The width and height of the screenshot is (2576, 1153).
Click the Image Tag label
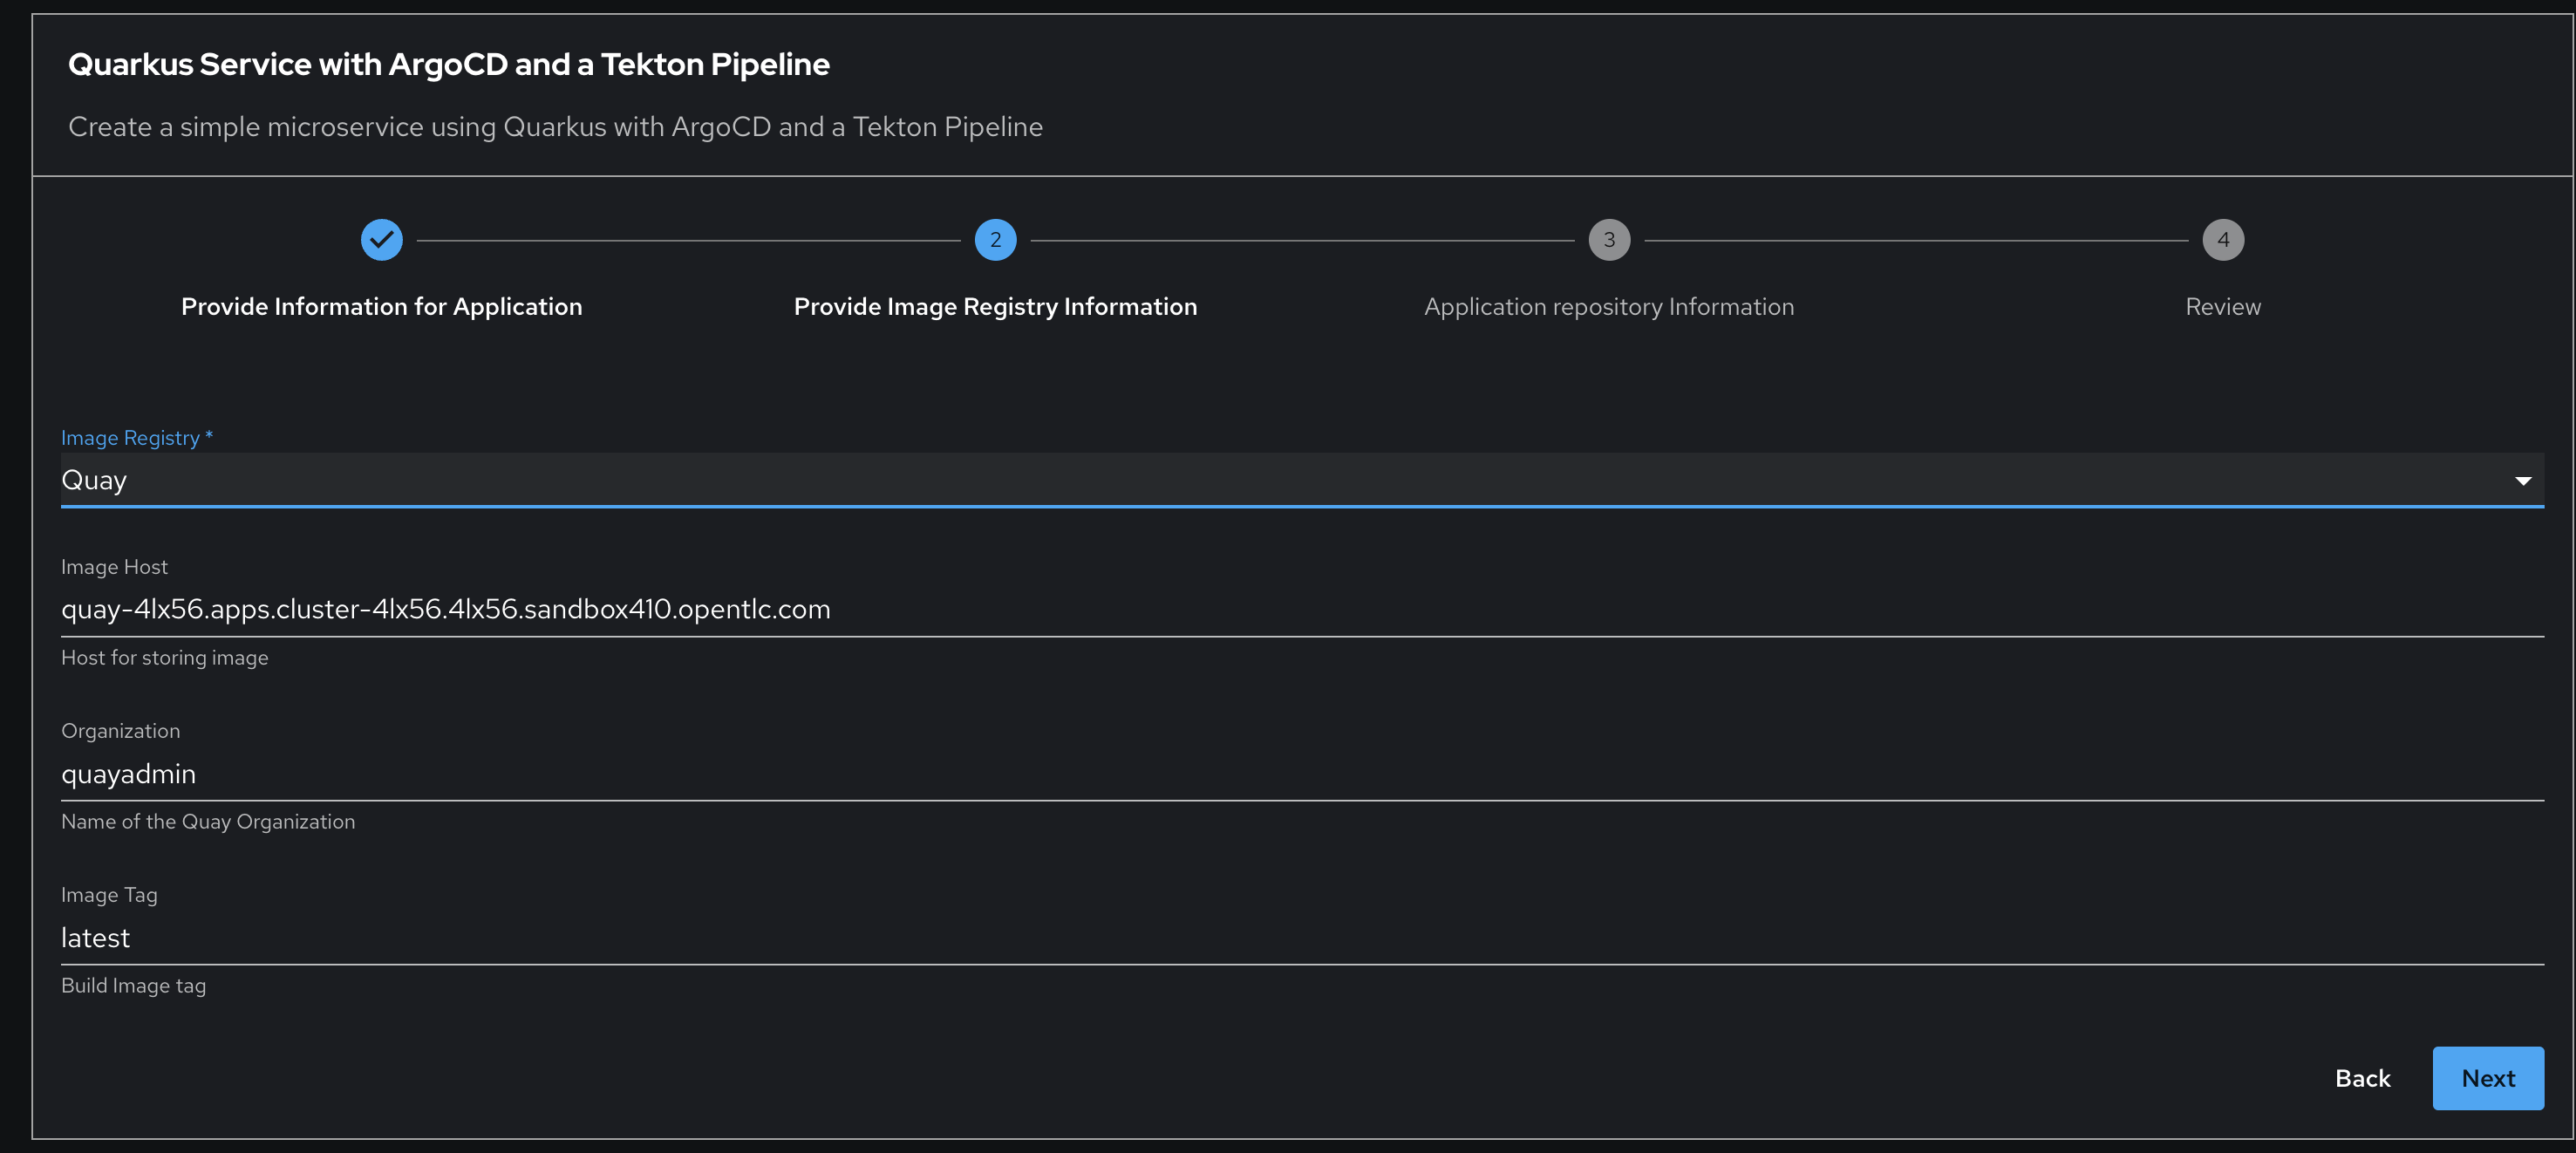(x=109, y=895)
